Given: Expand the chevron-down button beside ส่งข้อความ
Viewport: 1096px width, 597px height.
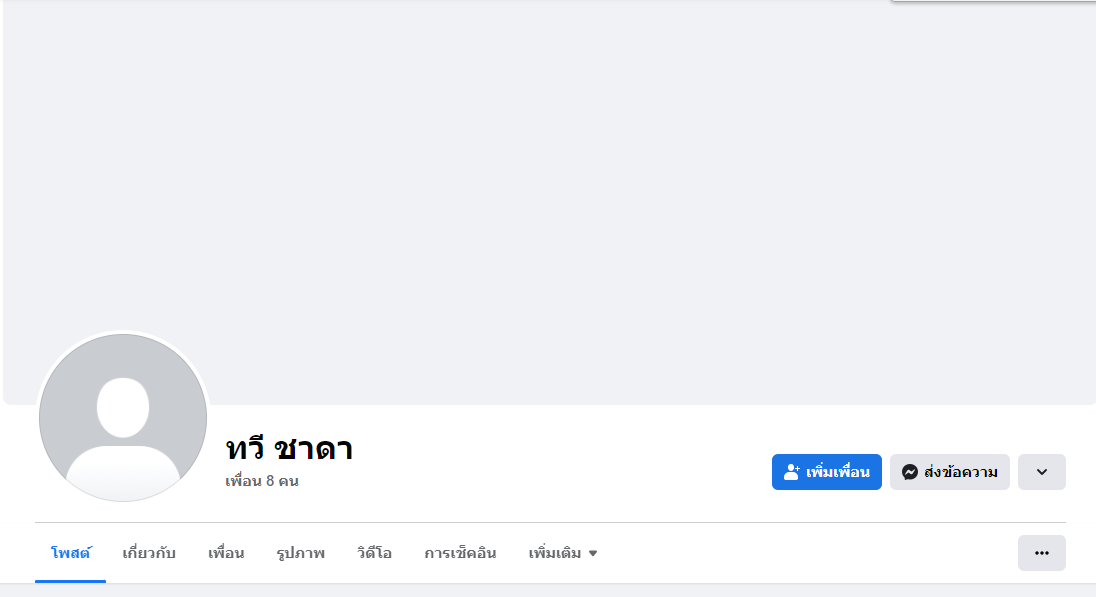Looking at the screenshot, I should tap(1041, 472).
